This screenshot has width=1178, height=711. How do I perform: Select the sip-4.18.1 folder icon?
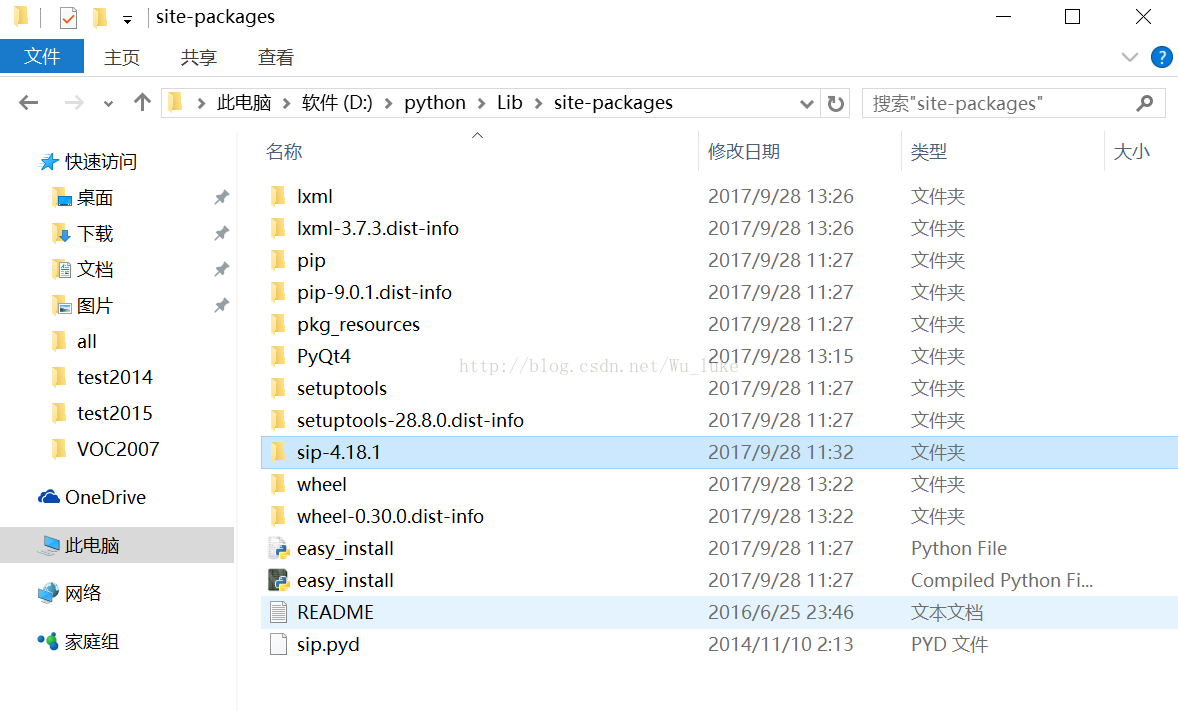(x=278, y=452)
